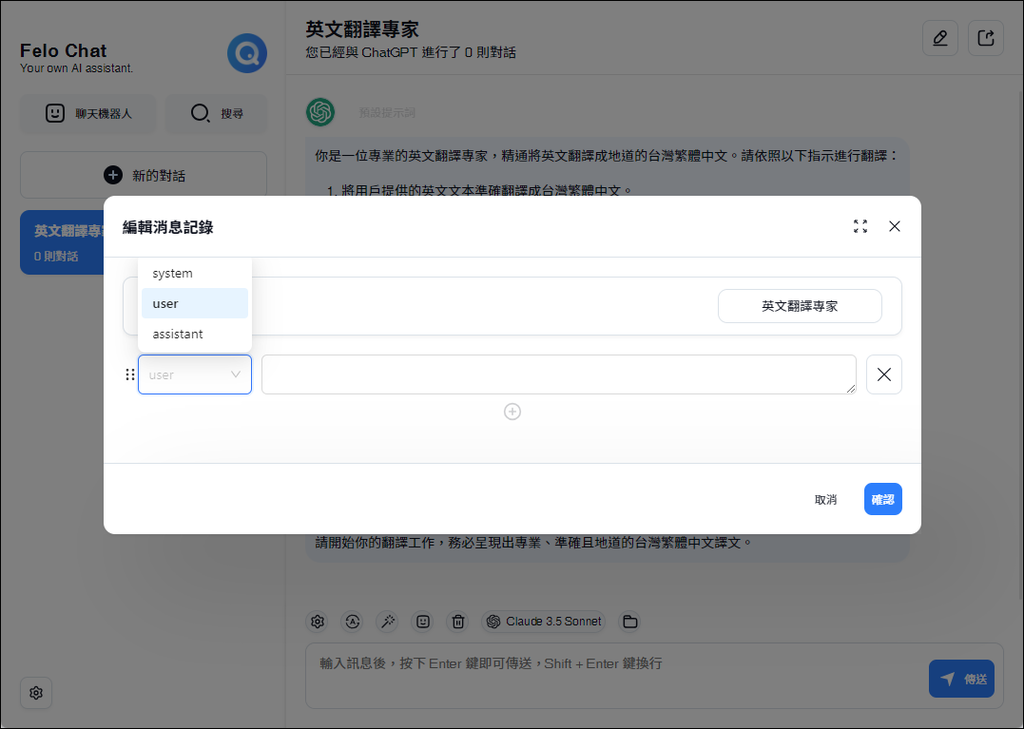Click the ChatGPT avatar icon
The image size is (1024, 729).
click(320, 112)
